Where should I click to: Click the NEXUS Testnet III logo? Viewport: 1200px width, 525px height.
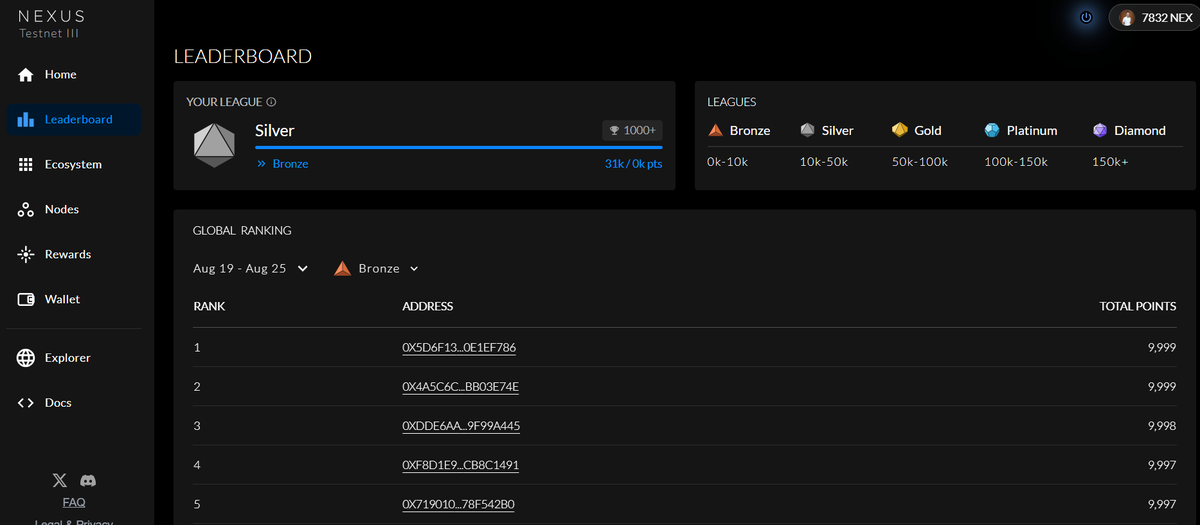[x=50, y=24]
